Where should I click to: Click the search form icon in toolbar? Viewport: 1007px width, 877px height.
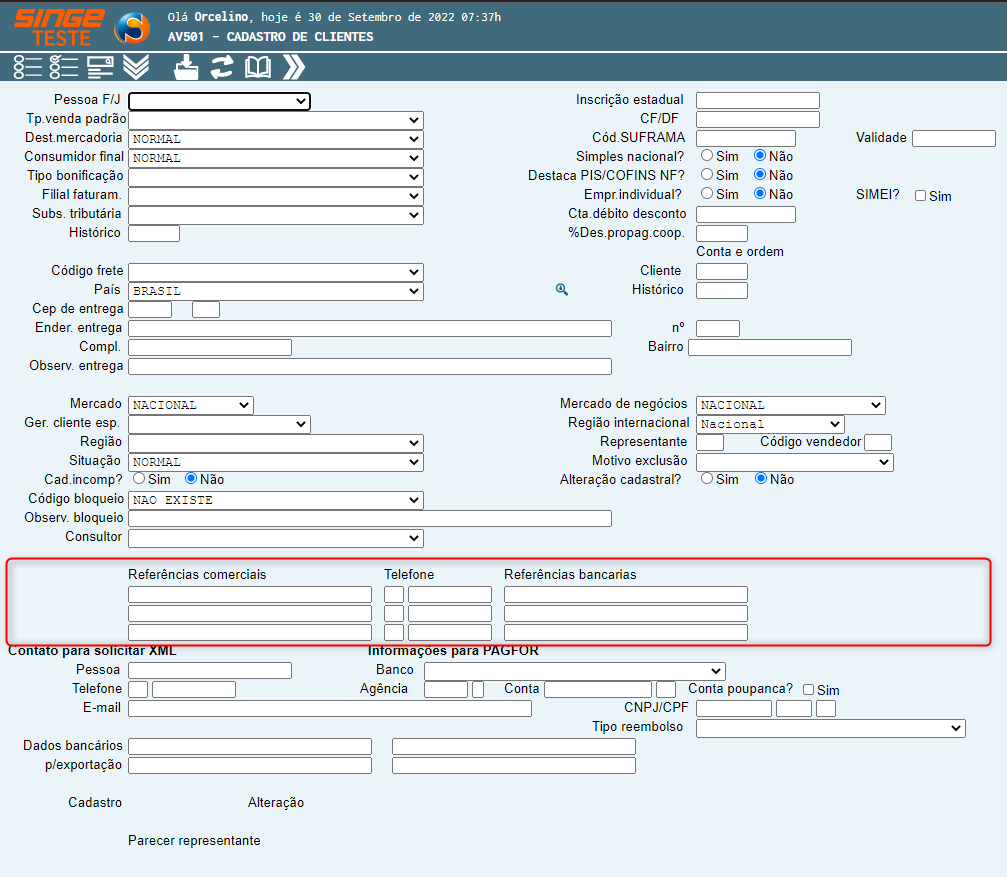[x=100, y=67]
